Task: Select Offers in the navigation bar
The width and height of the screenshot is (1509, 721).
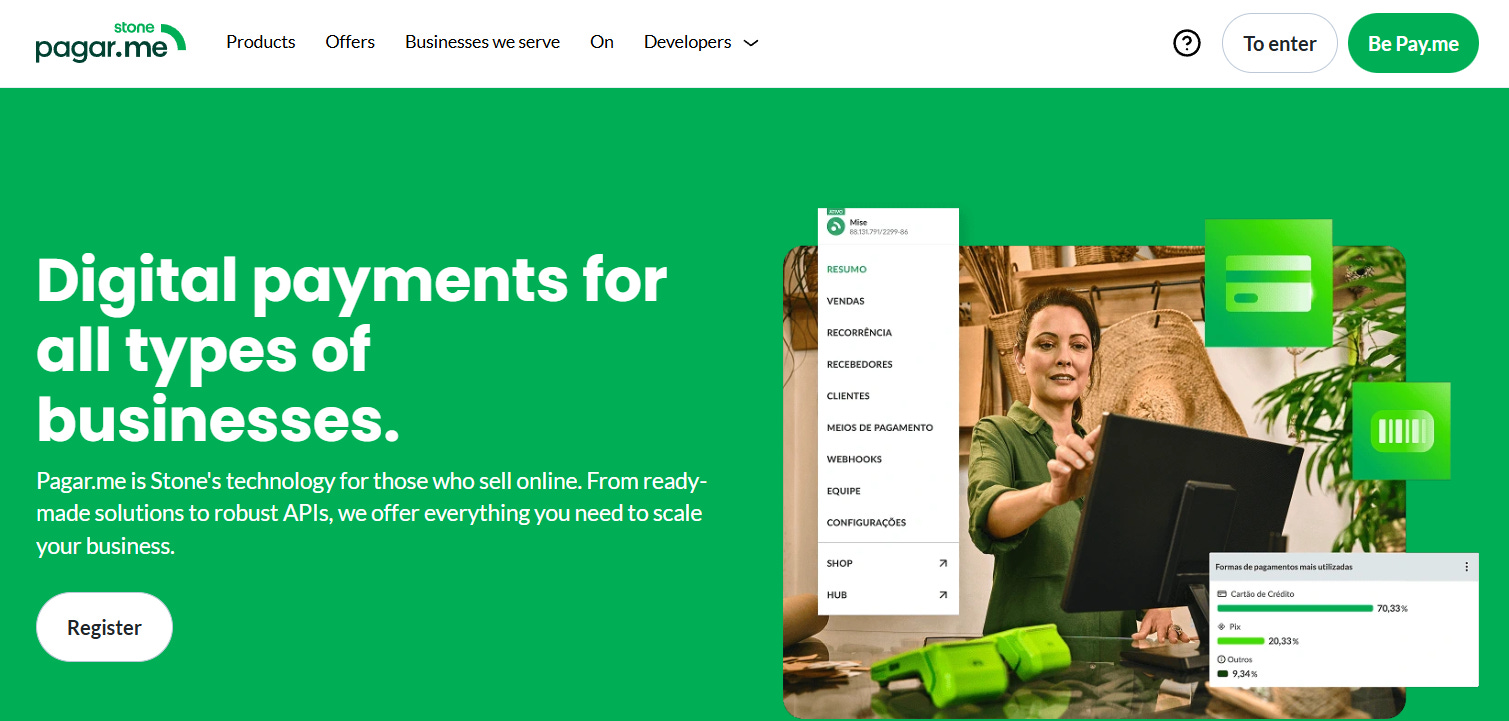Action: [x=350, y=42]
